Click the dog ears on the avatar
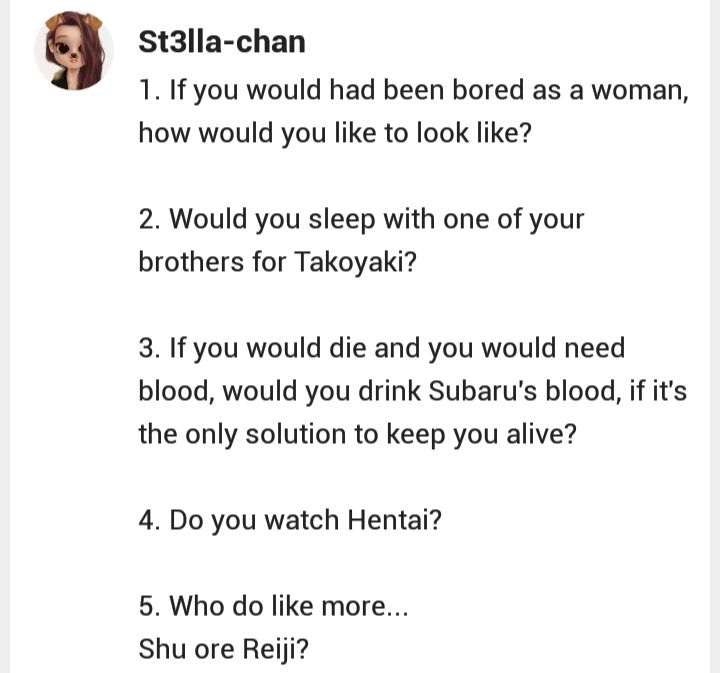 coord(73,21)
